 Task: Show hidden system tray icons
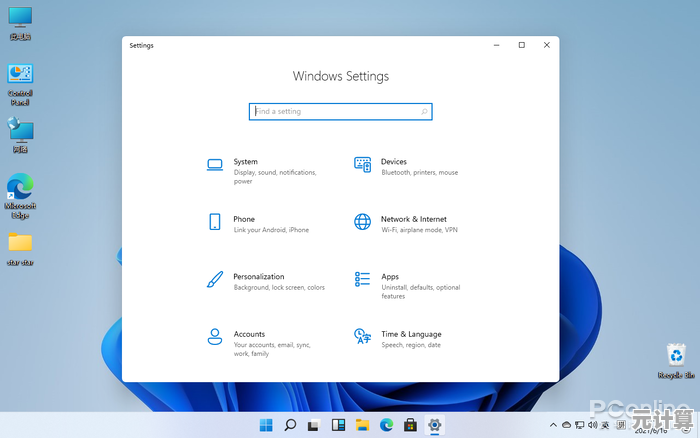(554, 425)
